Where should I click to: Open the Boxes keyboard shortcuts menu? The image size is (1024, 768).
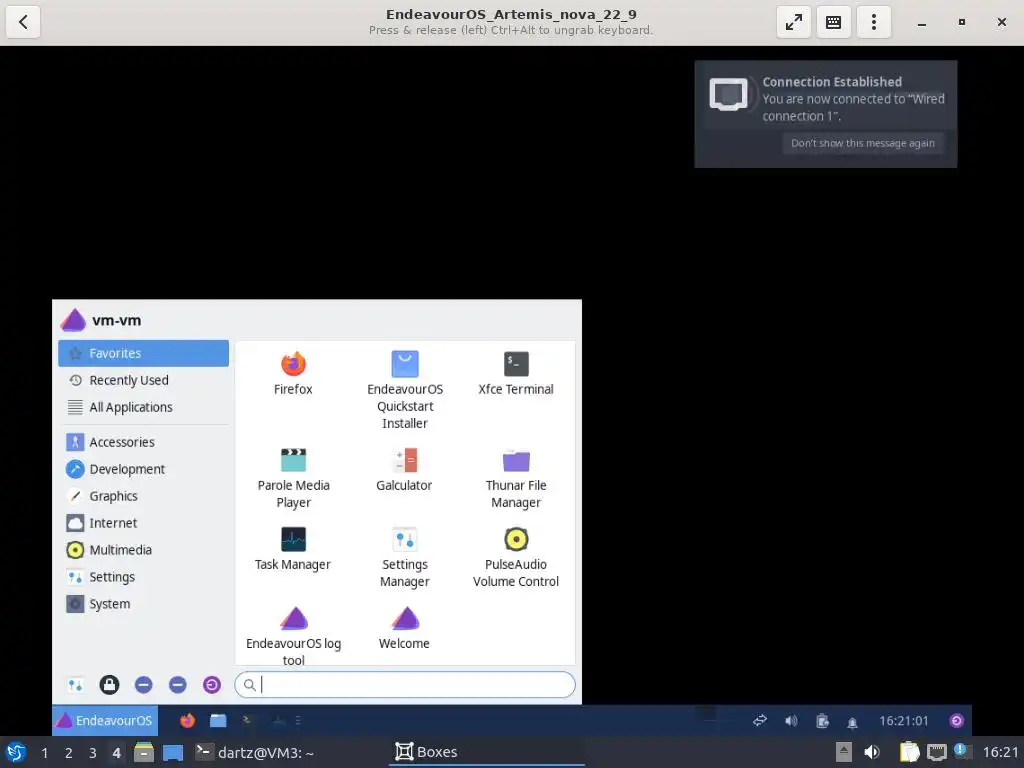pyautogui.click(x=833, y=22)
